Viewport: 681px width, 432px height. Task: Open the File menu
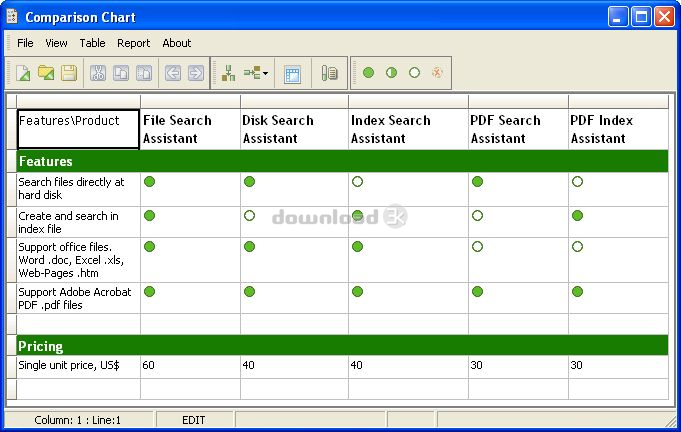coord(25,43)
